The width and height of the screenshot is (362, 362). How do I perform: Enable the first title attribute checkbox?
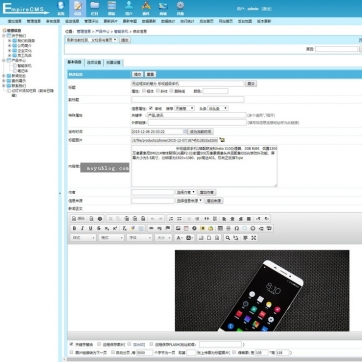144,91
